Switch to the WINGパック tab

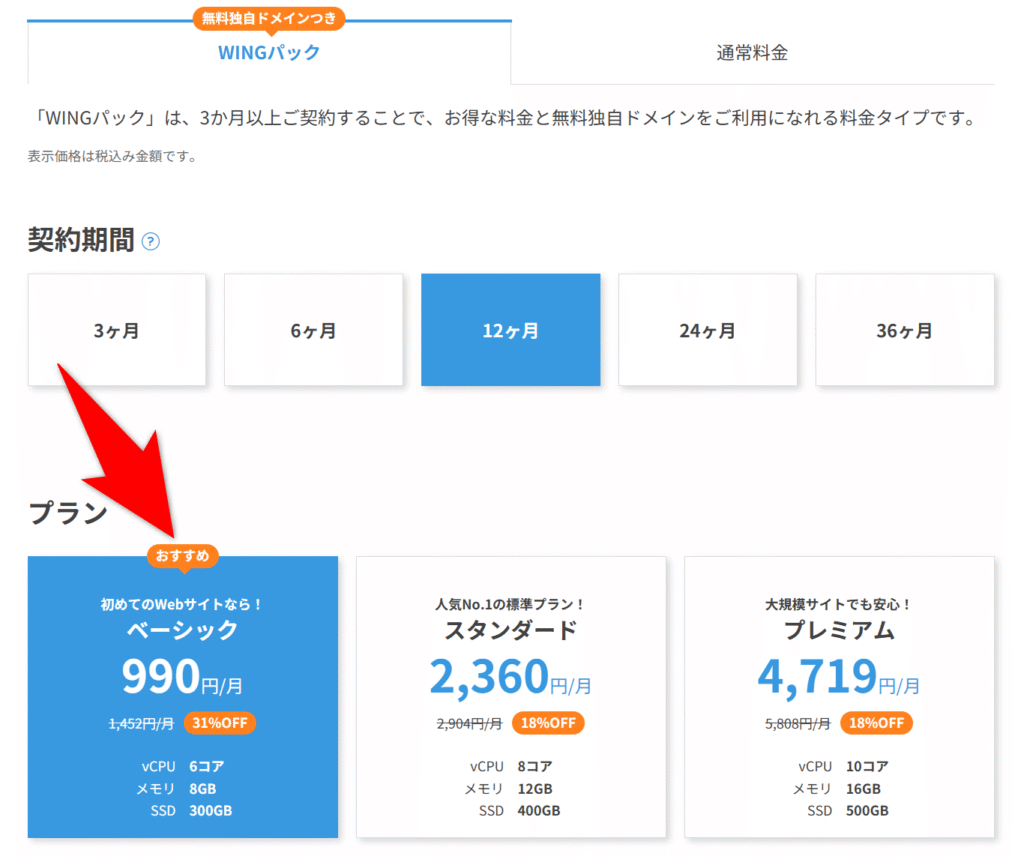269,53
